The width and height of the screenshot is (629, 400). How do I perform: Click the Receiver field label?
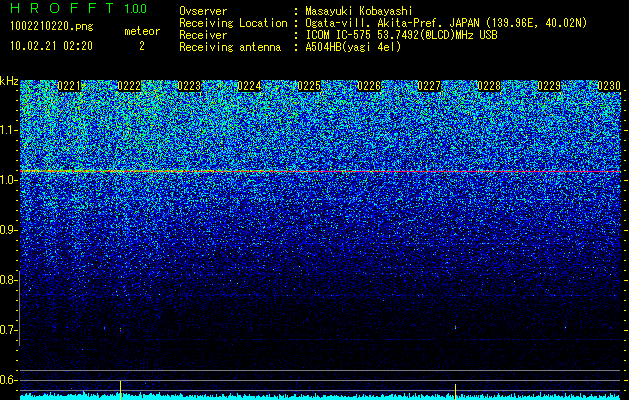pyautogui.click(x=203, y=35)
